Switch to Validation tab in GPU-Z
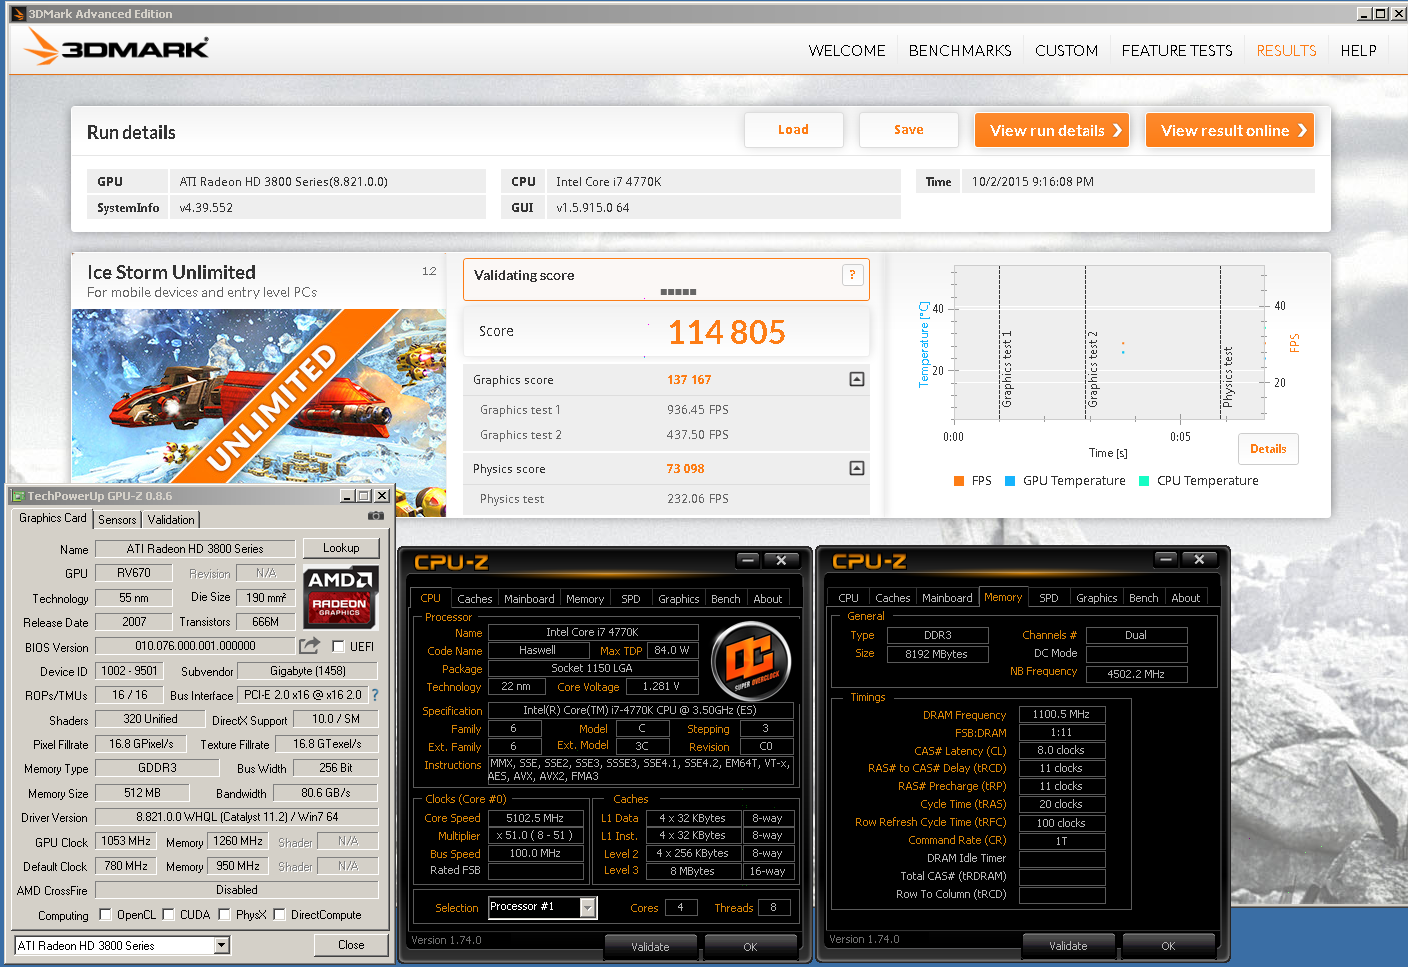 171,519
